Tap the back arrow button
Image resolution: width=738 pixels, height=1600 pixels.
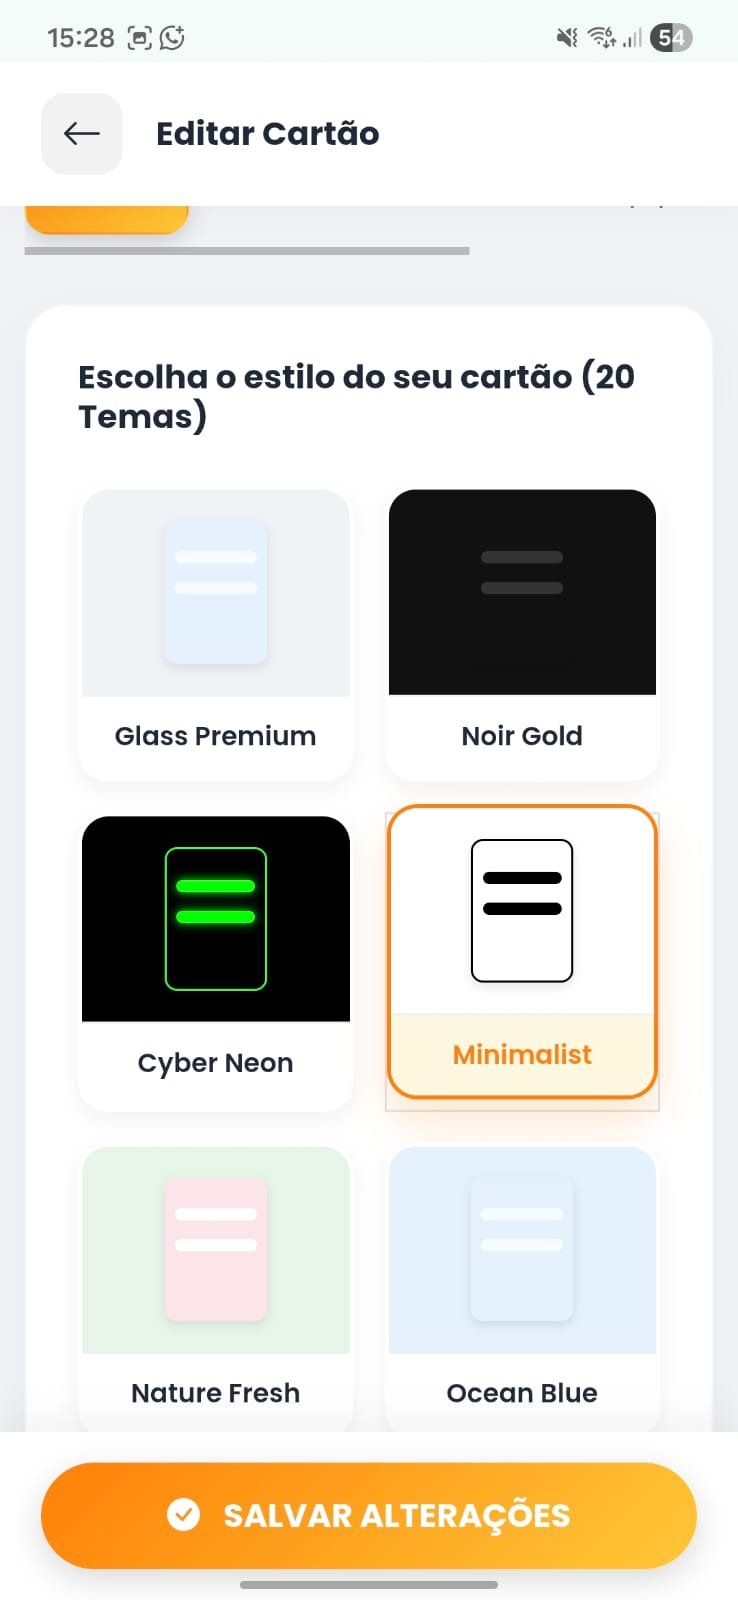coord(81,134)
